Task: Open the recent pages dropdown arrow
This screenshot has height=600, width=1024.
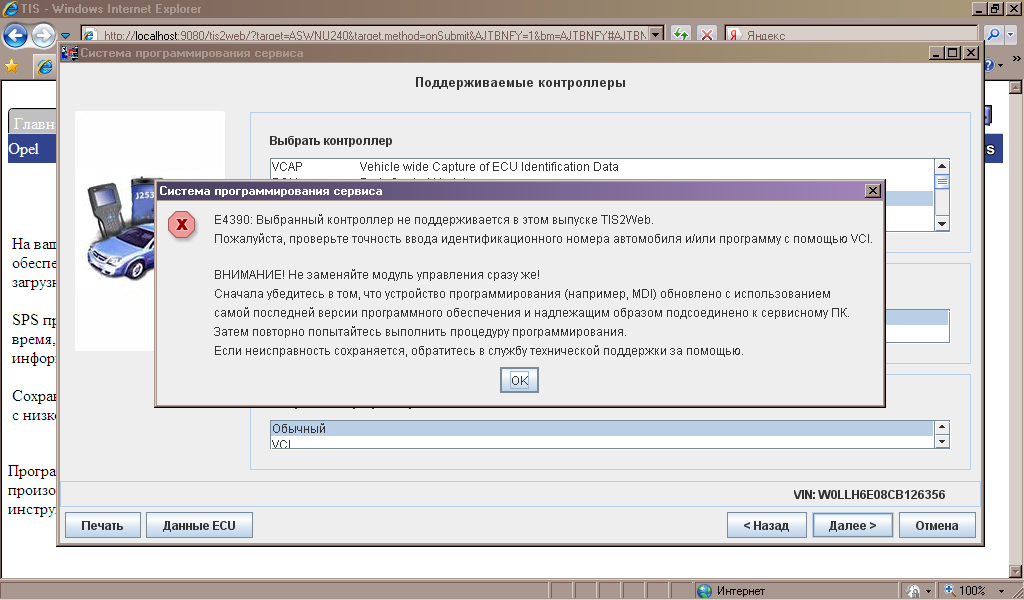Action: (65, 36)
